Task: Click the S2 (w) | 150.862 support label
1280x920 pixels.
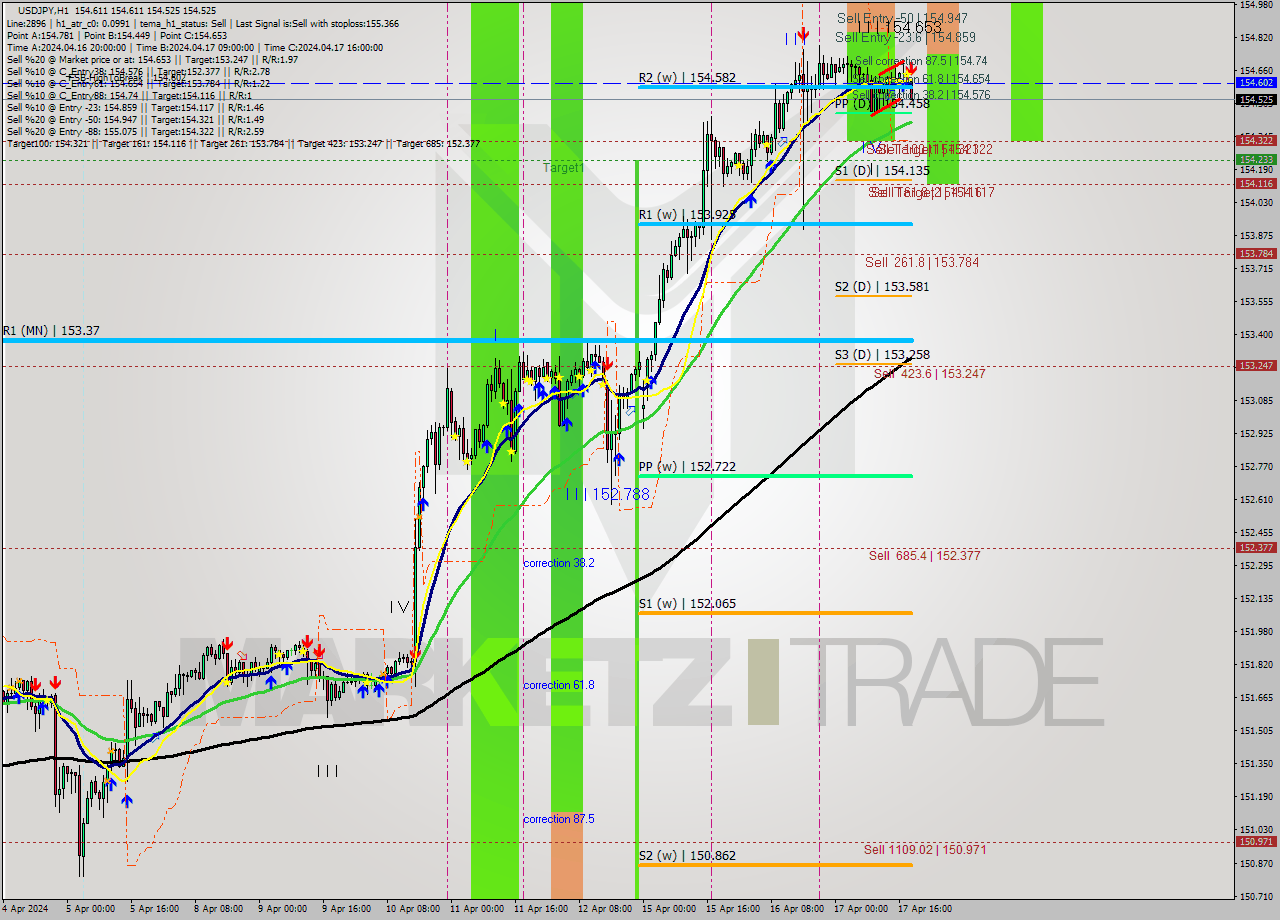Action: pos(687,855)
